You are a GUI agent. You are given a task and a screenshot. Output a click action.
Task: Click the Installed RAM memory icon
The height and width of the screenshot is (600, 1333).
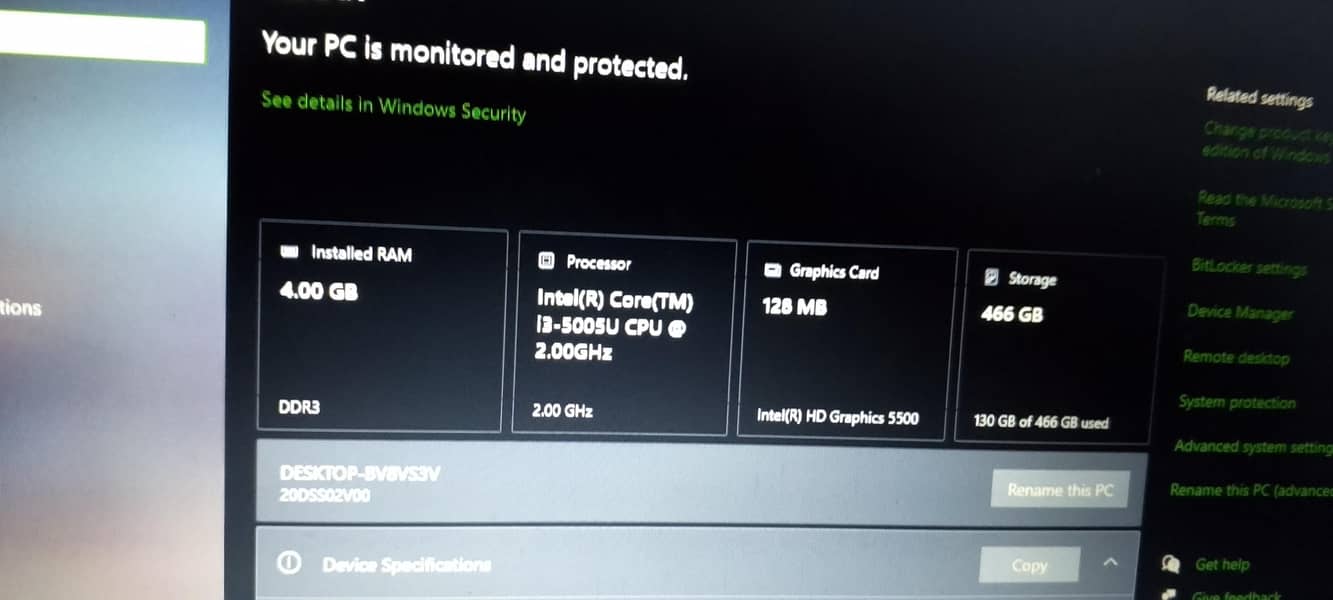point(290,250)
